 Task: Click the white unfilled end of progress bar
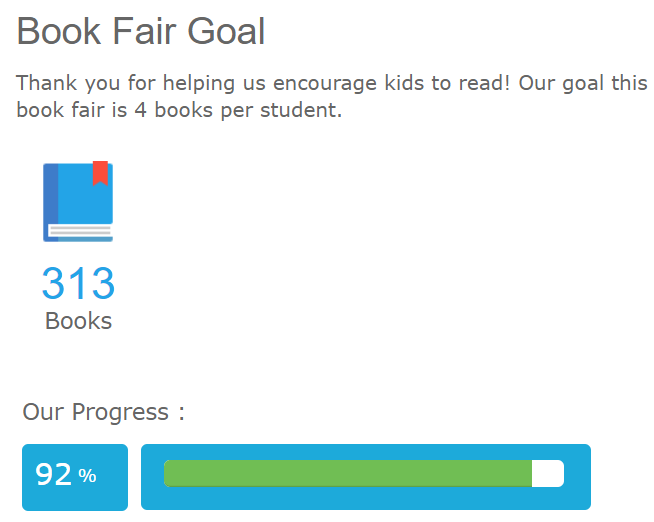(x=548, y=473)
